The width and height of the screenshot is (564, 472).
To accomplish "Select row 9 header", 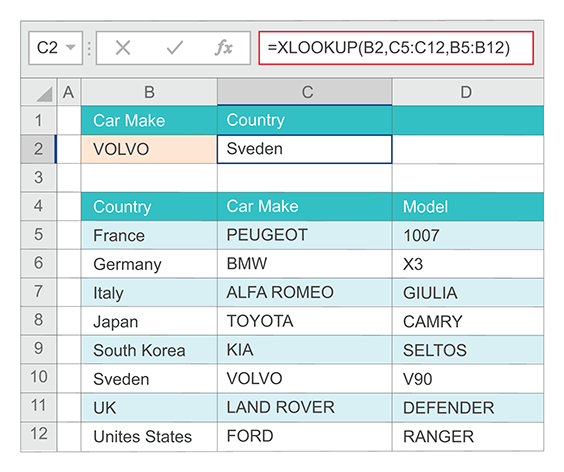I will 39,349.
